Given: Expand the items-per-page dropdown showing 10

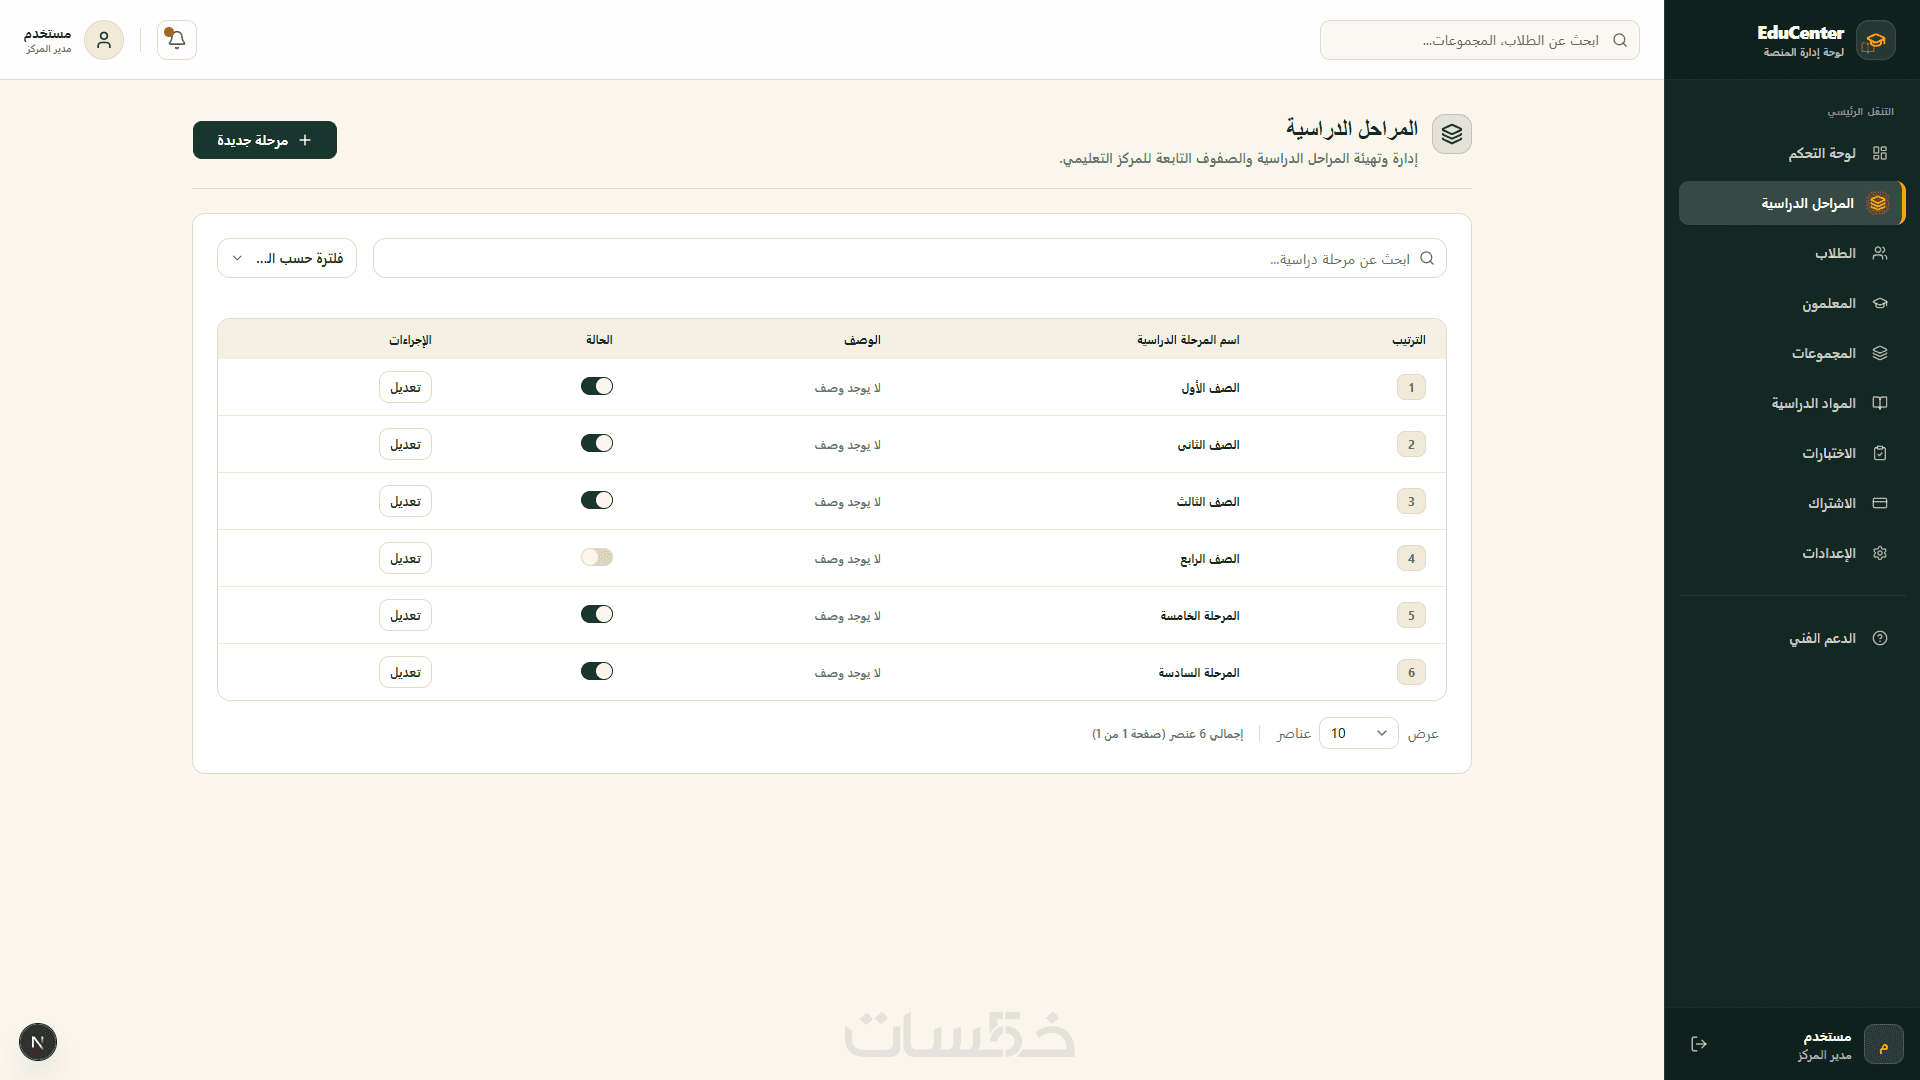Looking at the screenshot, I should 1359,733.
